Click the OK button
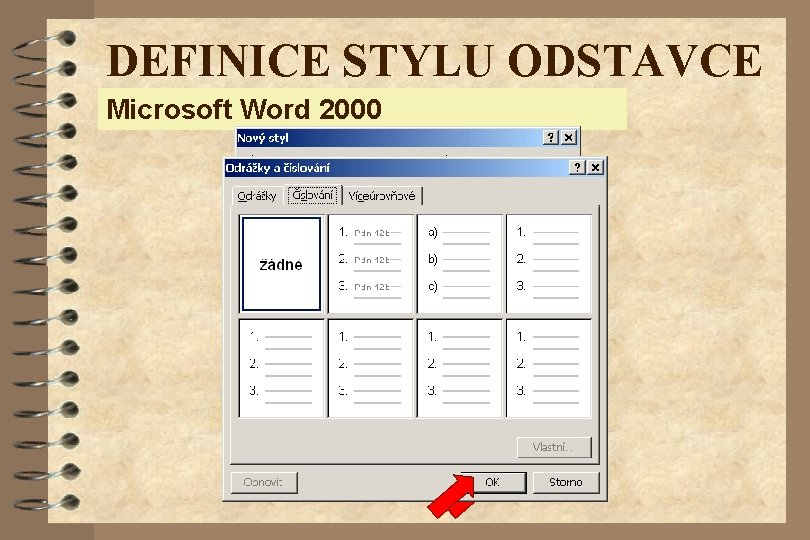Viewport: 810px width, 540px height. (493, 482)
